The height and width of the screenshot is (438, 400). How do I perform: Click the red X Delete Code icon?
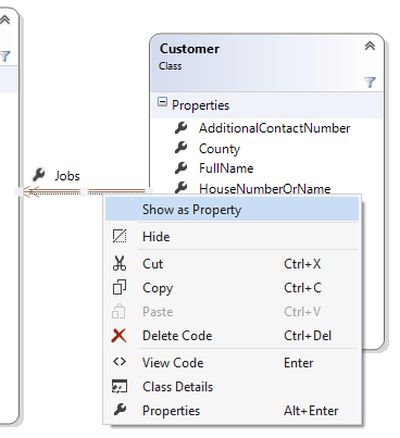click(x=119, y=335)
